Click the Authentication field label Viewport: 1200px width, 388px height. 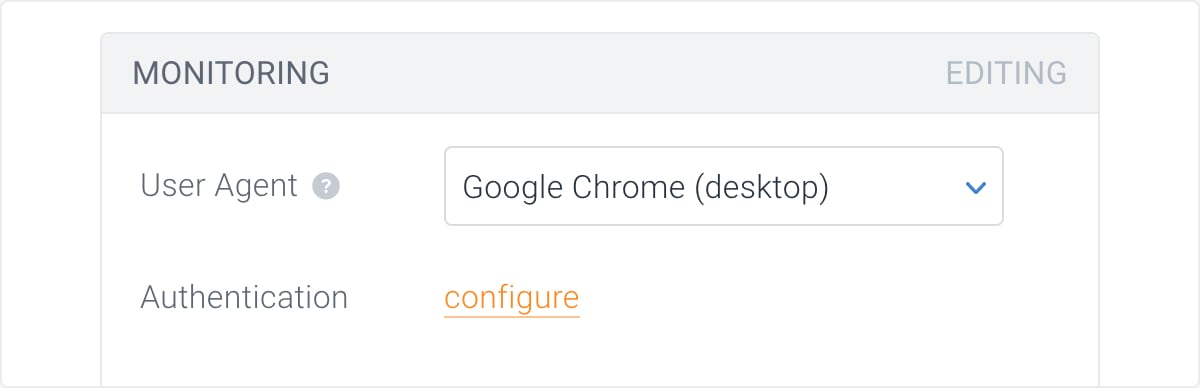[x=244, y=297]
